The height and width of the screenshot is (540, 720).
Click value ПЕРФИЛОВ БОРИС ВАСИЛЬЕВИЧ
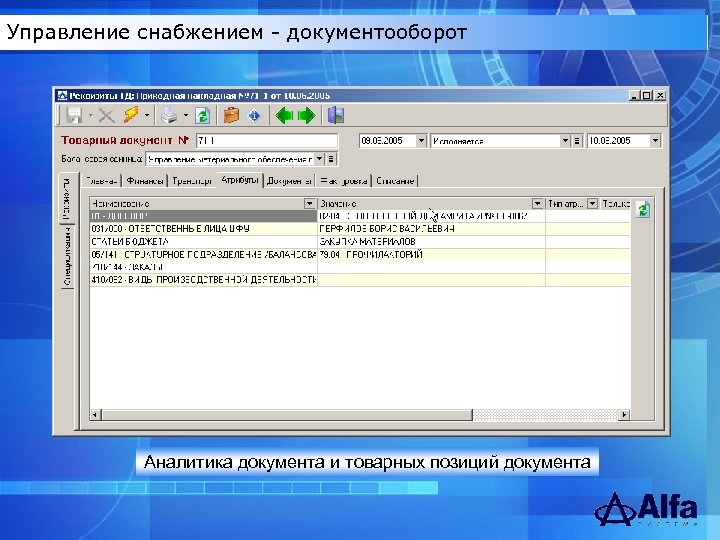(387, 228)
